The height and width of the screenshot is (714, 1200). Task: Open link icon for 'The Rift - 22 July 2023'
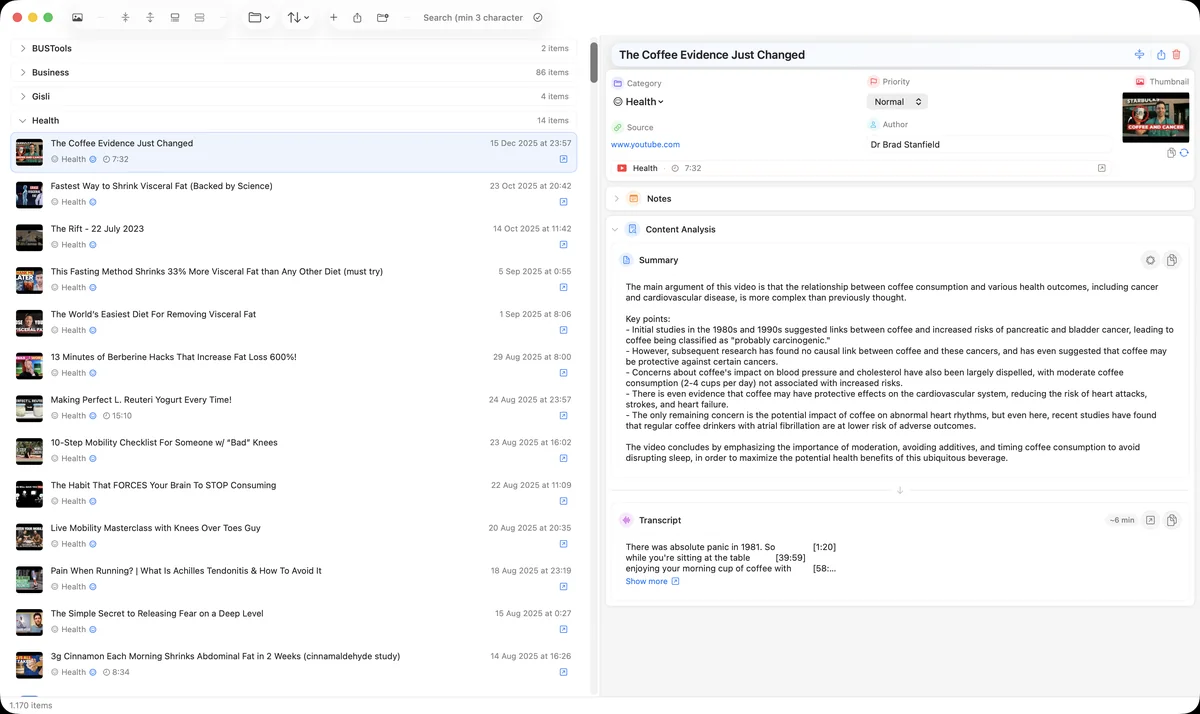[x=563, y=245]
